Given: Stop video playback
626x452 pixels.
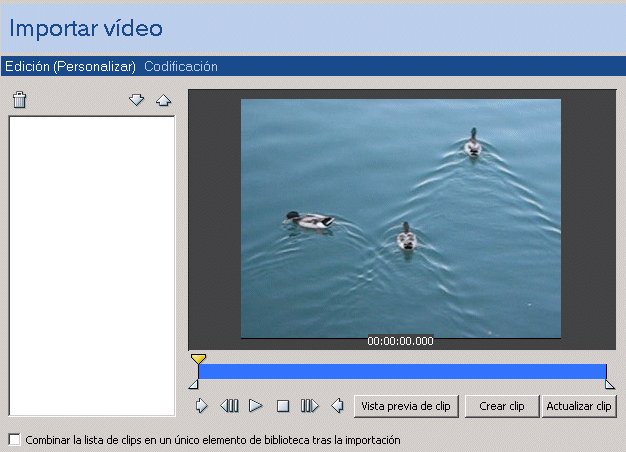Looking at the screenshot, I should click(283, 406).
